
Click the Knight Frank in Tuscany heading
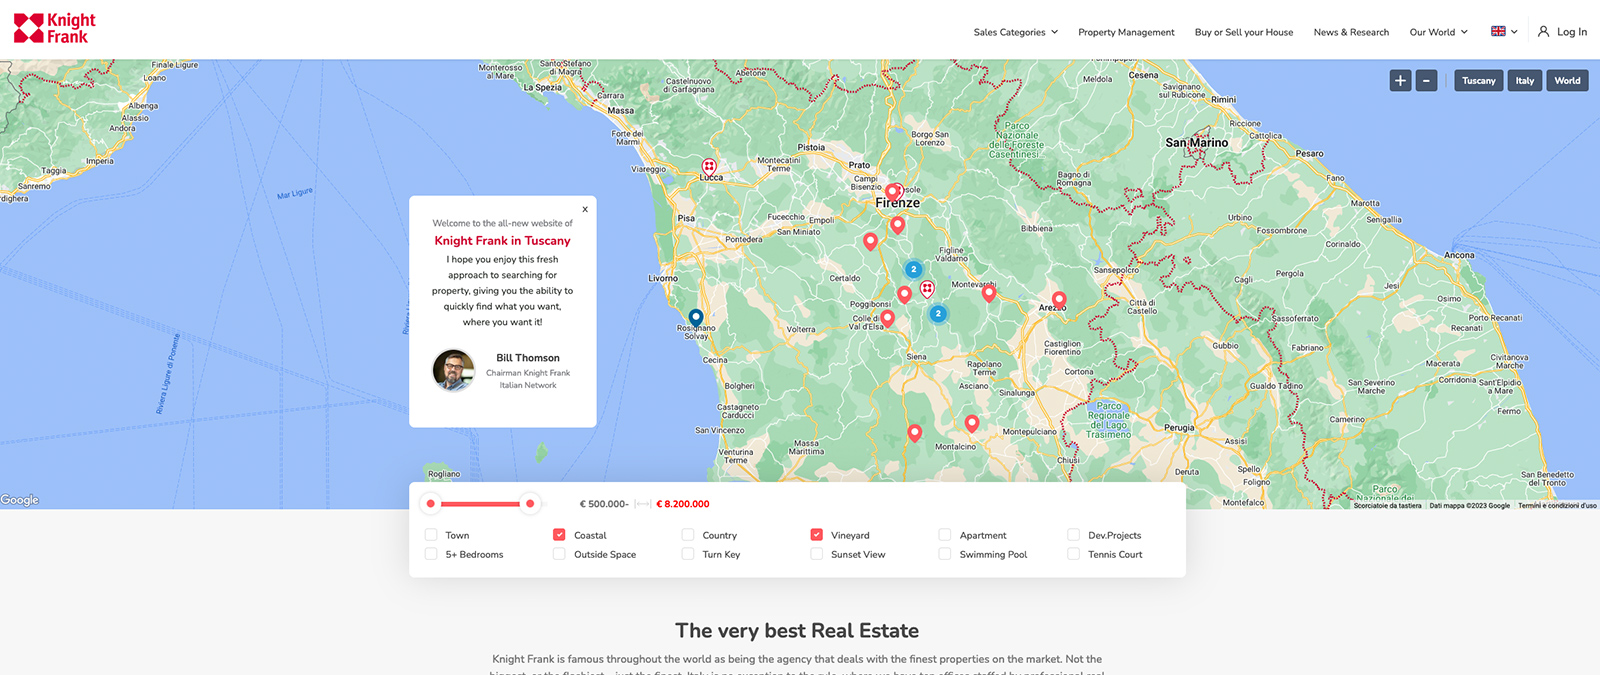502,241
